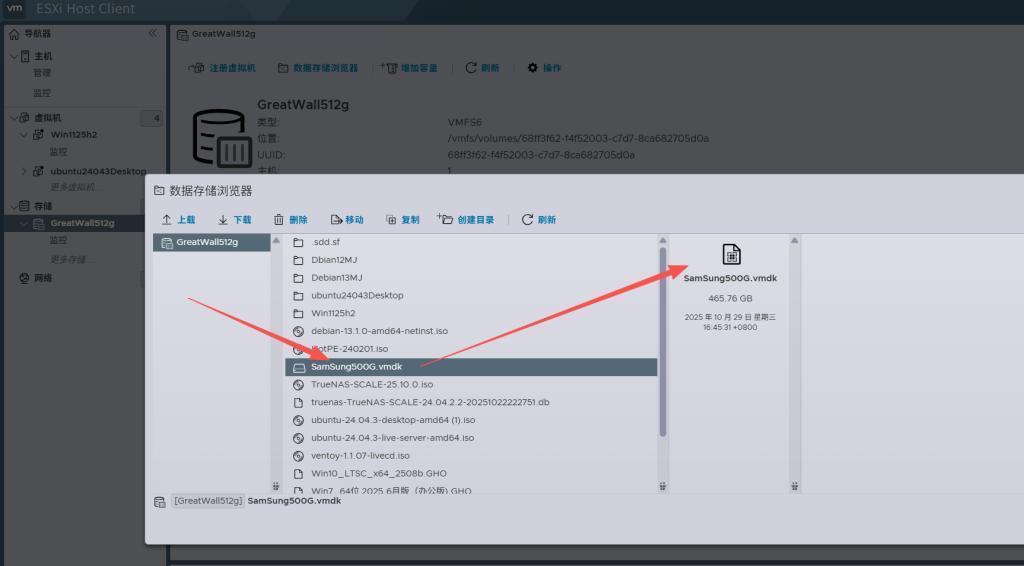This screenshot has width=1024, height=566.
Task: Click the 上载 upload icon button
Action: click(178, 220)
